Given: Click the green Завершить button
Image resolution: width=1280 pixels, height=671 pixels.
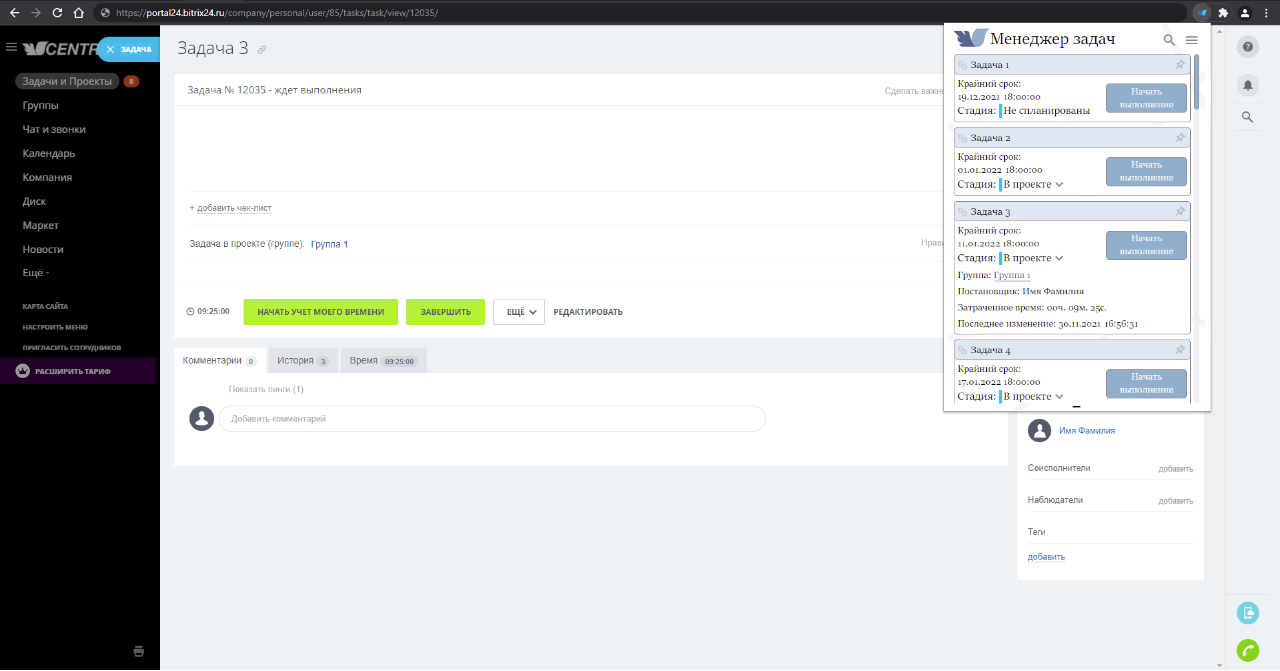Looking at the screenshot, I should coord(445,312).
